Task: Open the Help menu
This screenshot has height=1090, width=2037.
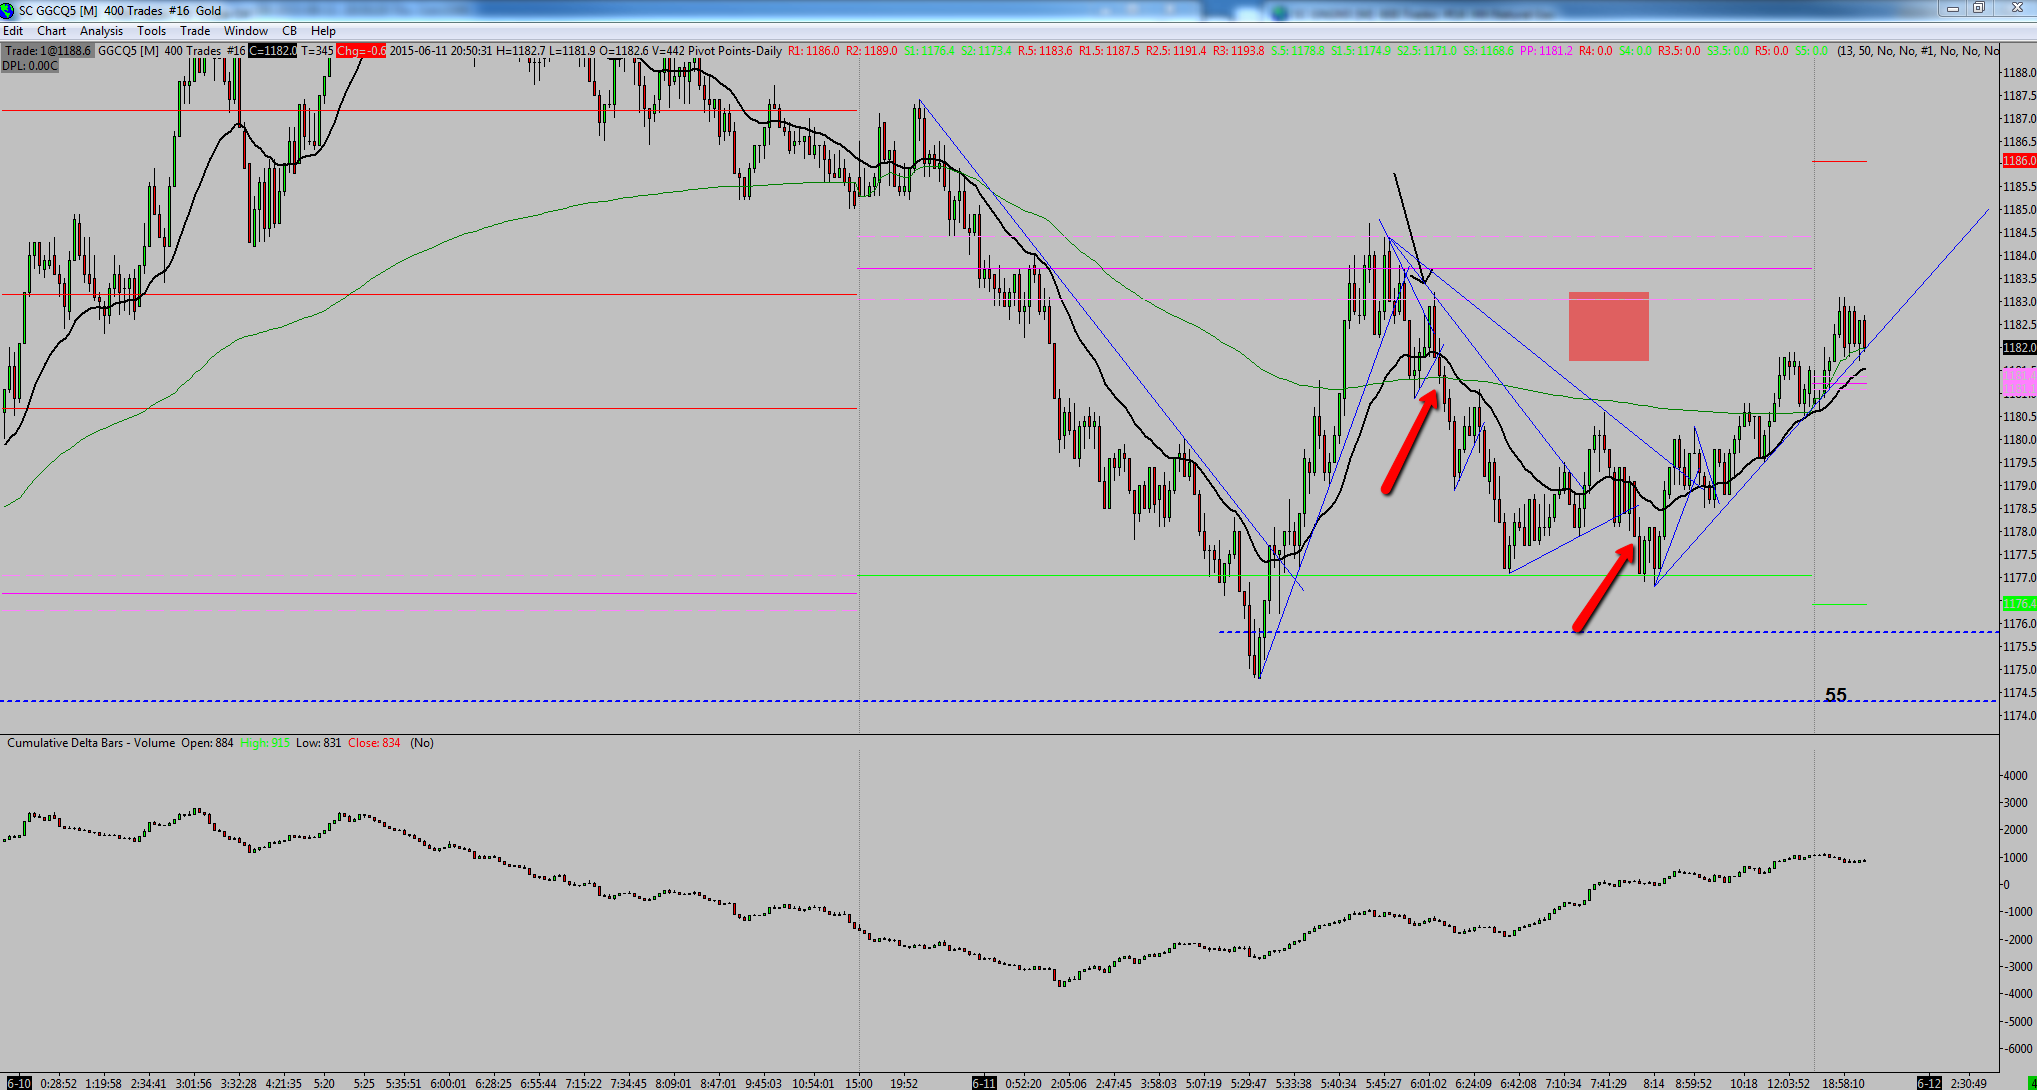Action: tap(323, 31)
